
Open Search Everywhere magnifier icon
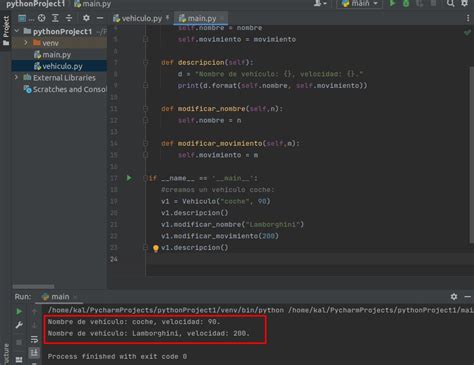(450, 3)
